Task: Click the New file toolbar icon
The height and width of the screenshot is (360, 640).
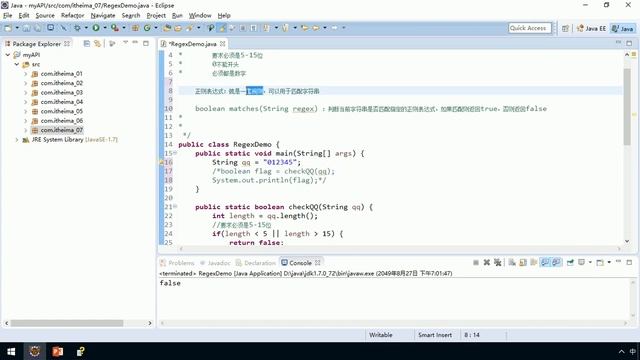Action: [x=7, y=28]
